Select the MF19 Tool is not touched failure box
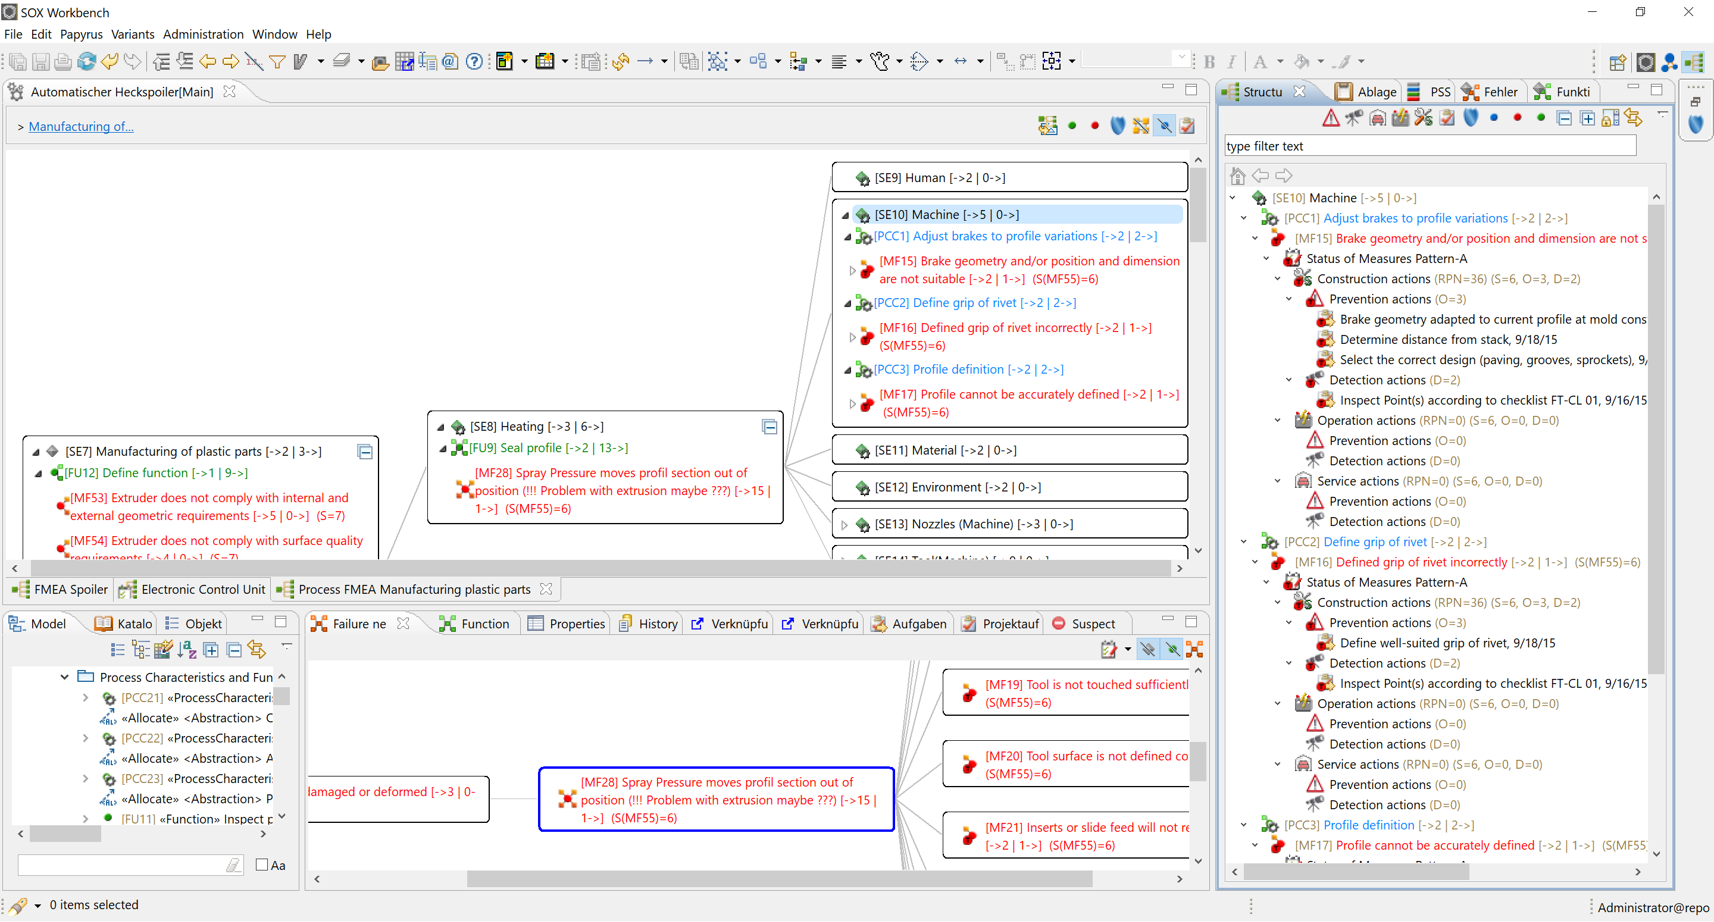This screenshot has height=922, width=1714. coord(1066,693)
